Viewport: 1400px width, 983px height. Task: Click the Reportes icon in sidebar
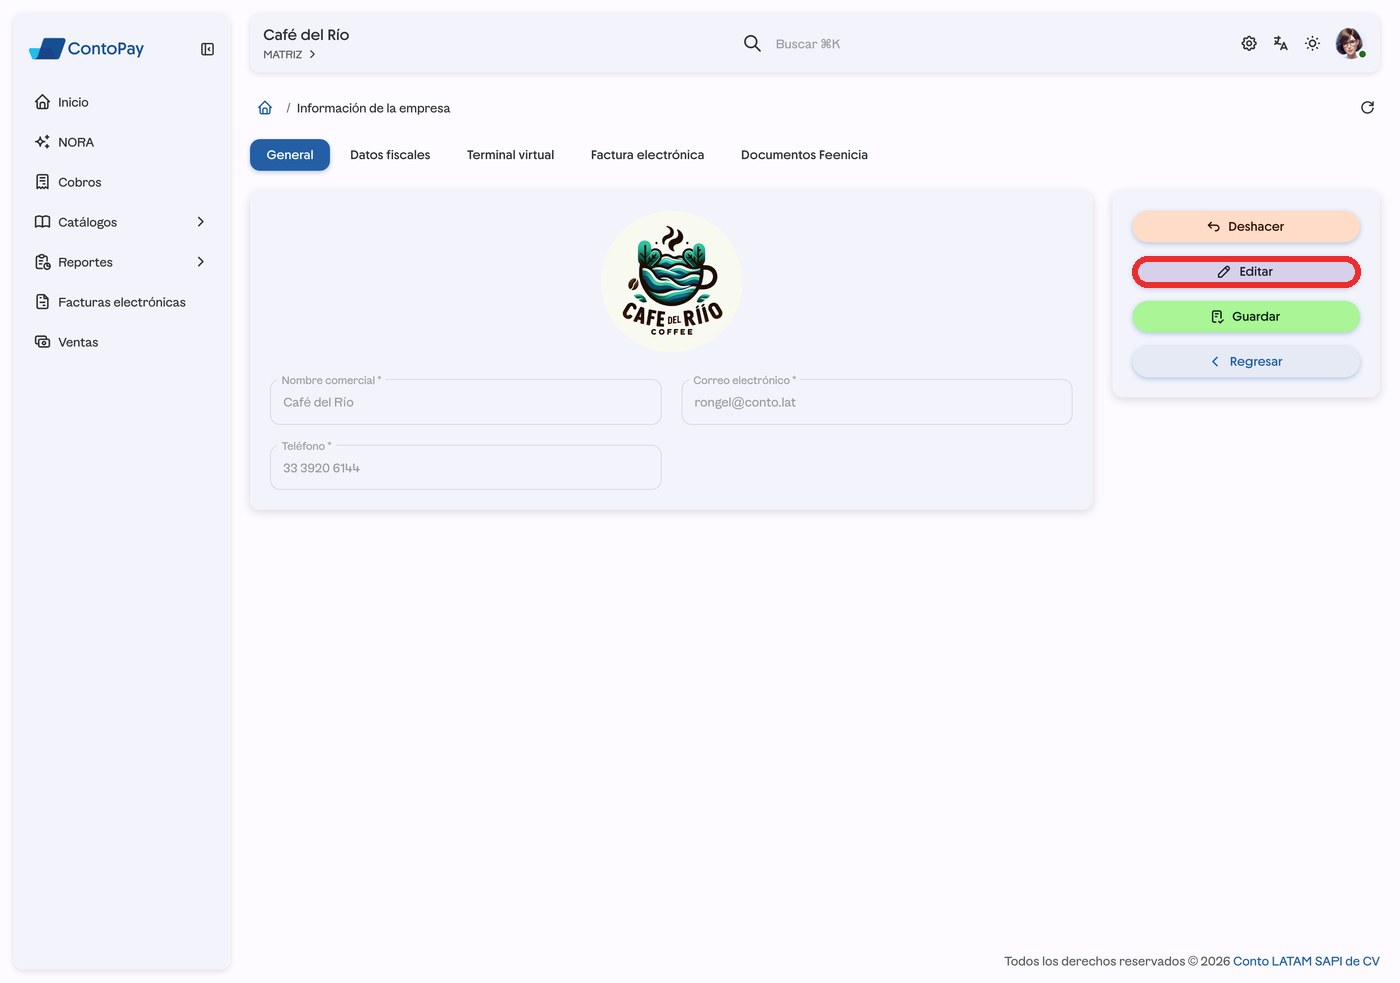click(42, 262)
